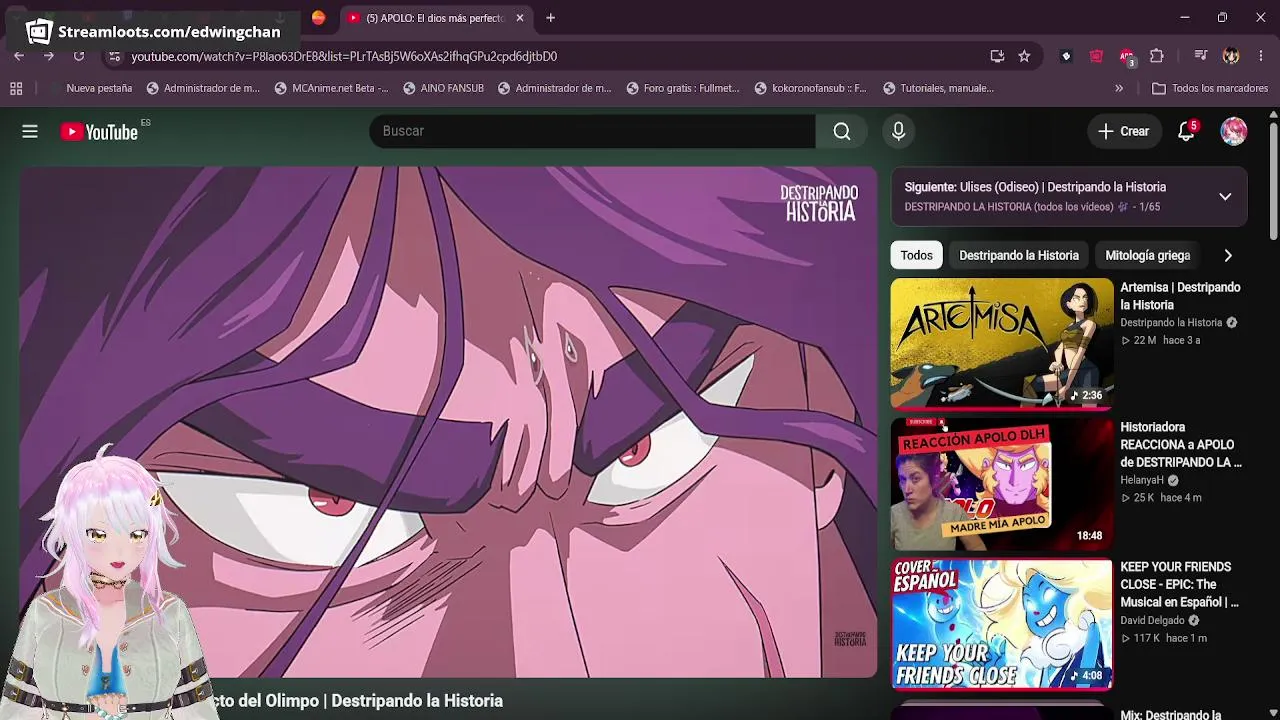Expand the playlist panel chevron
The width and height of the screenshot is (1280, 720).
1225,196
